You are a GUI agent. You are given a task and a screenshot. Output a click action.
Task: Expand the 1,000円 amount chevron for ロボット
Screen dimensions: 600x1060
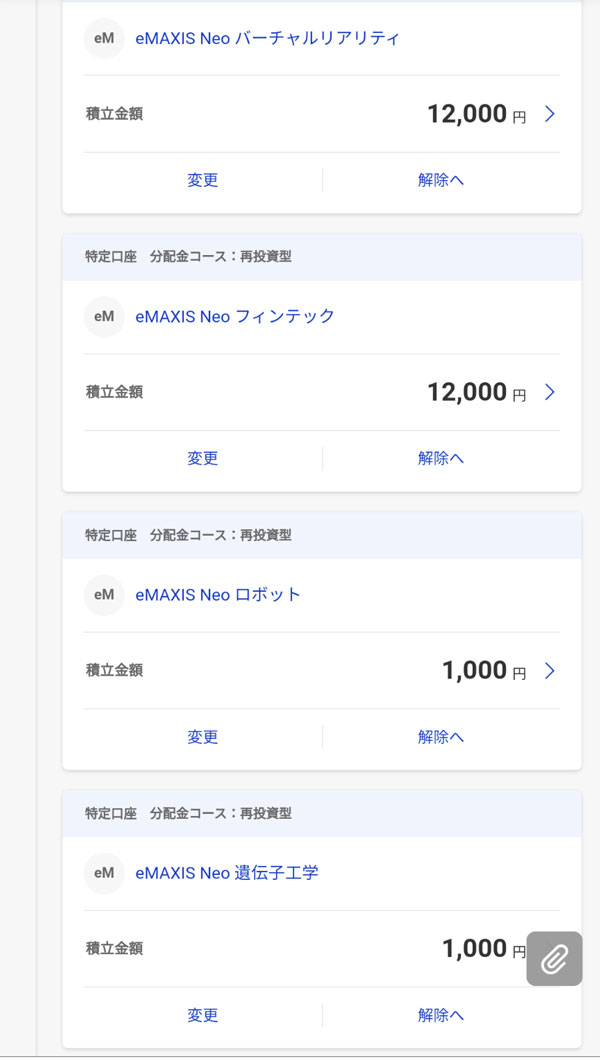click(x=549, y=671)
